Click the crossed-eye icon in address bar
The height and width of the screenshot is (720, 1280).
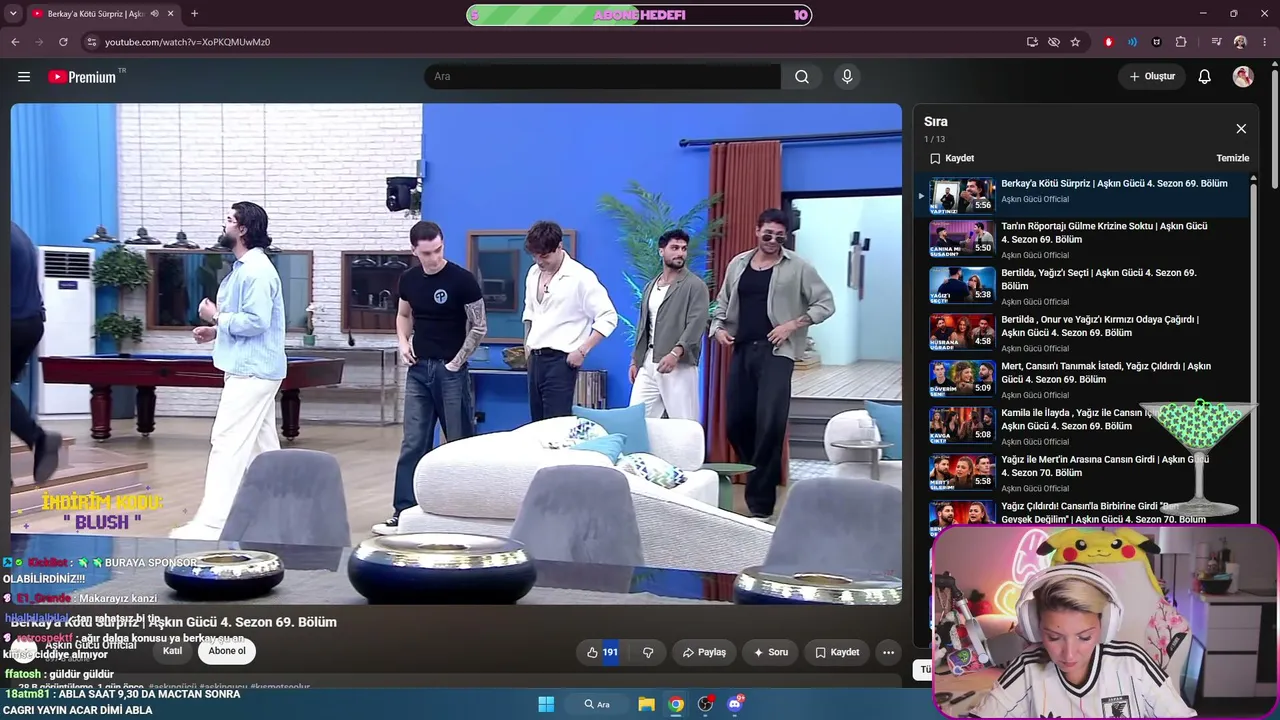(x=1054, y=42)
